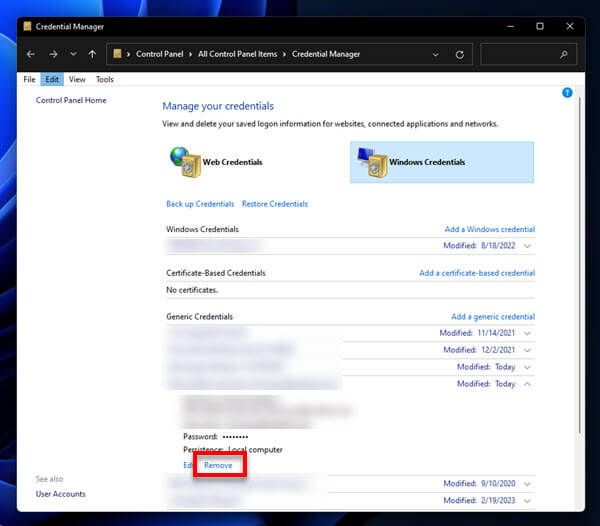600x526 pixels.
Task: Click Restore Credentials link
Action: tap(275, 204)
